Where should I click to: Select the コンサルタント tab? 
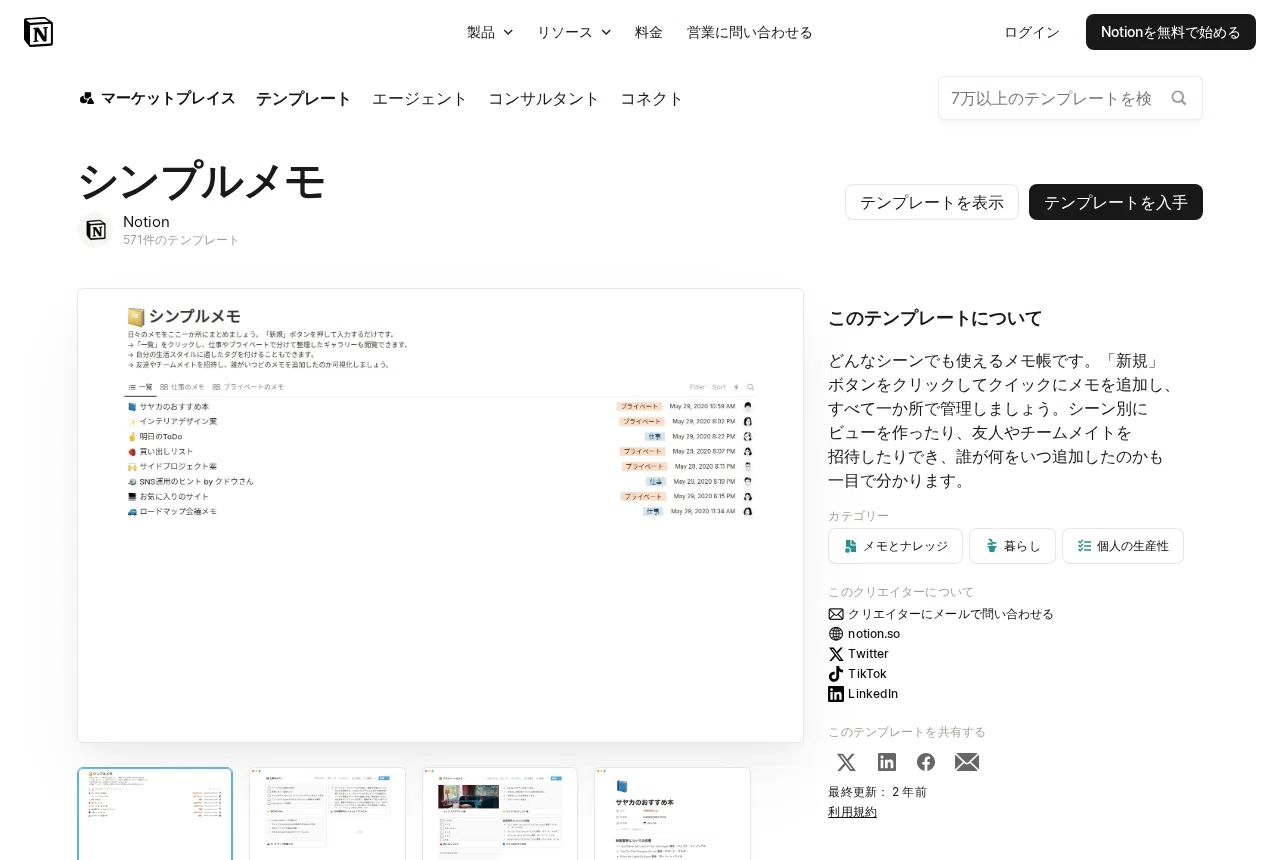click(544, 98)
